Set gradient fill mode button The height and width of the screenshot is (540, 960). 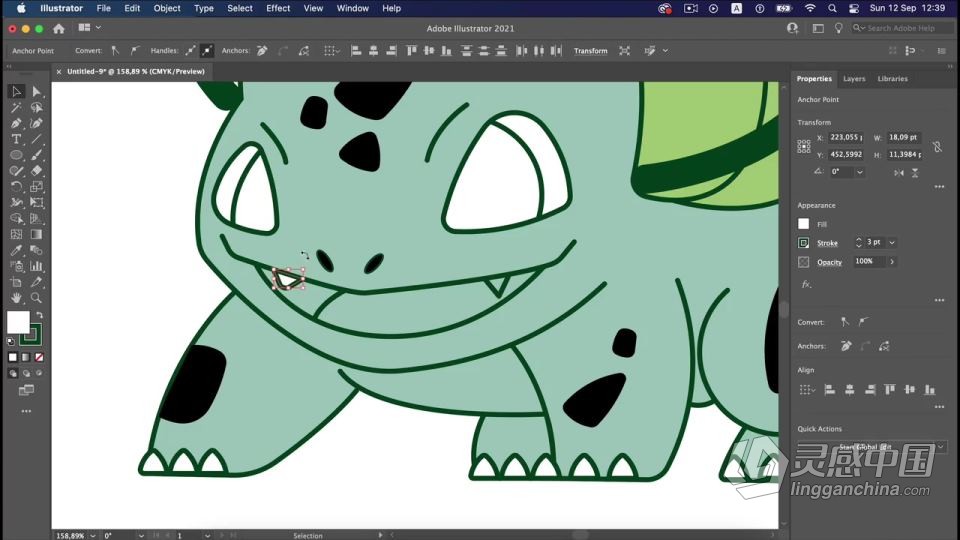pos(26,357)
